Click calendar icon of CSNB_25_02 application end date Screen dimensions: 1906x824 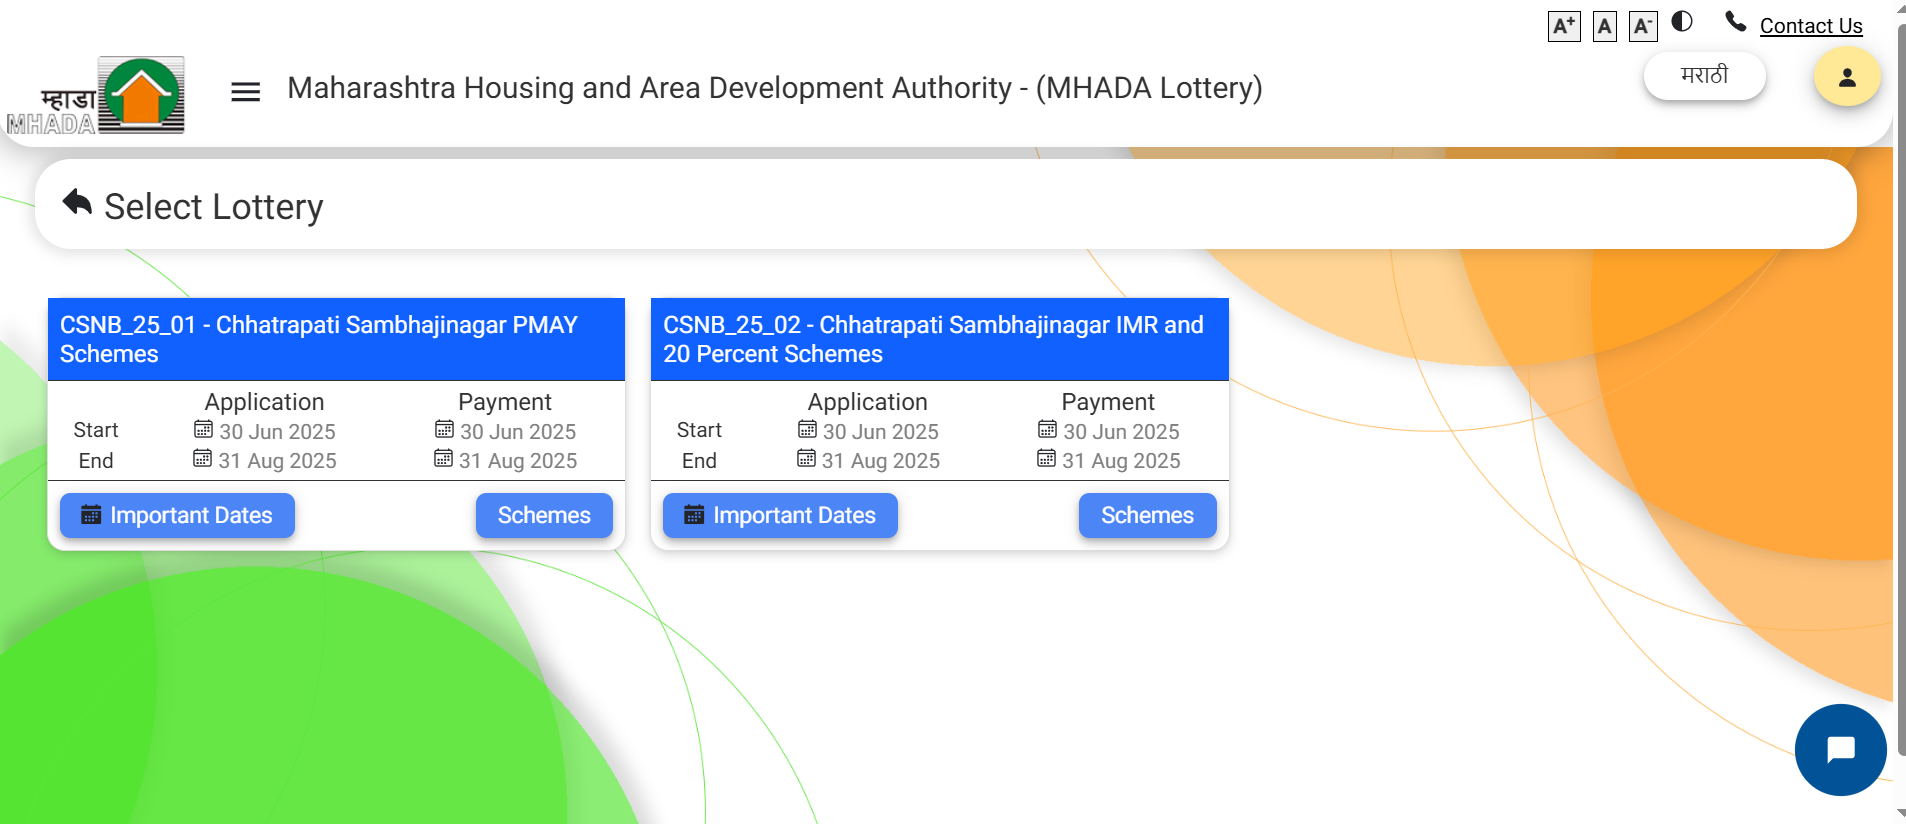tap(806, 459)
